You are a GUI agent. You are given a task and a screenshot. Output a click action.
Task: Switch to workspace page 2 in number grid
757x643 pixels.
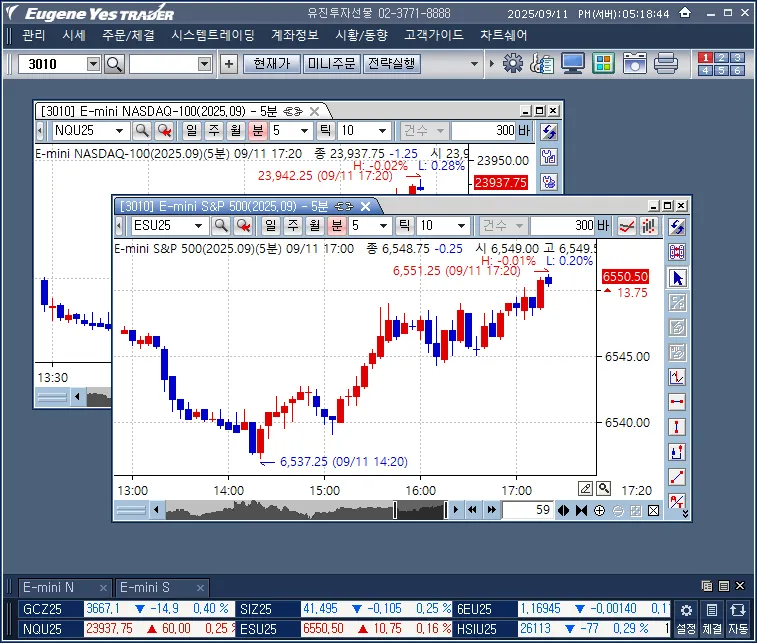click(721, 57)
